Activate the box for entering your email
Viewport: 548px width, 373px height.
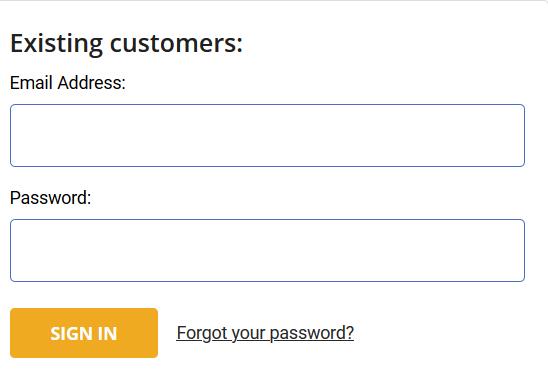tap(267, 135)
